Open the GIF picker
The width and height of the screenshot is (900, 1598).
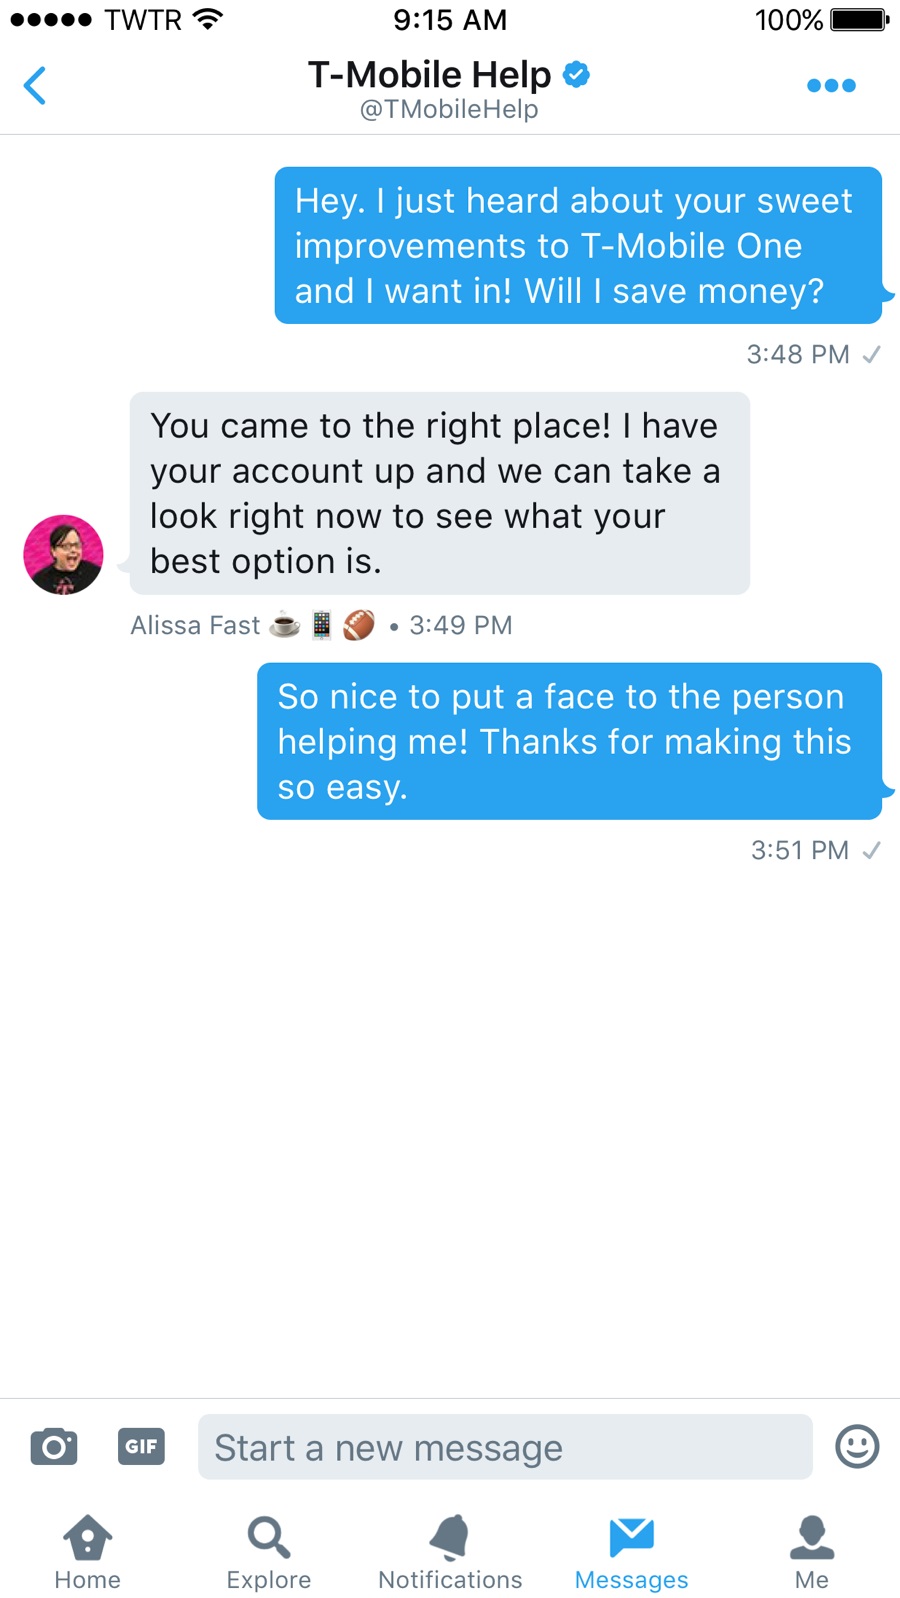click(141, 1447)
